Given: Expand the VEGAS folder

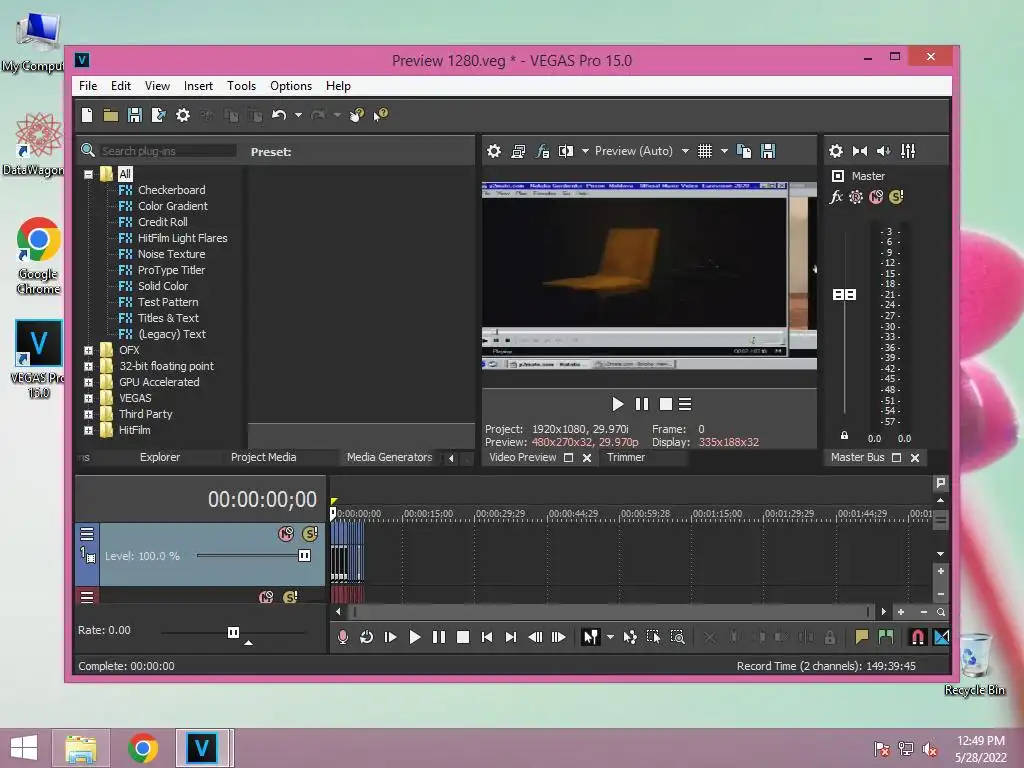Looking at the screenshot, I should [x=88, y=398].
